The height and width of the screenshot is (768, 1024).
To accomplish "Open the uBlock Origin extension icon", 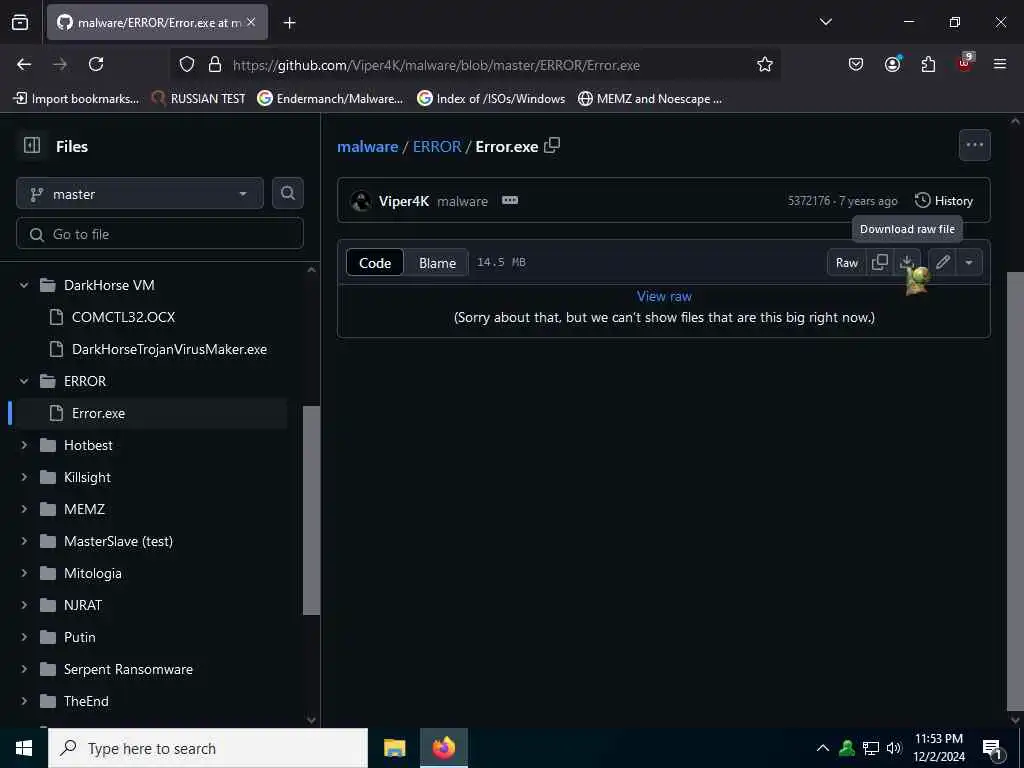I will (965, 63).
